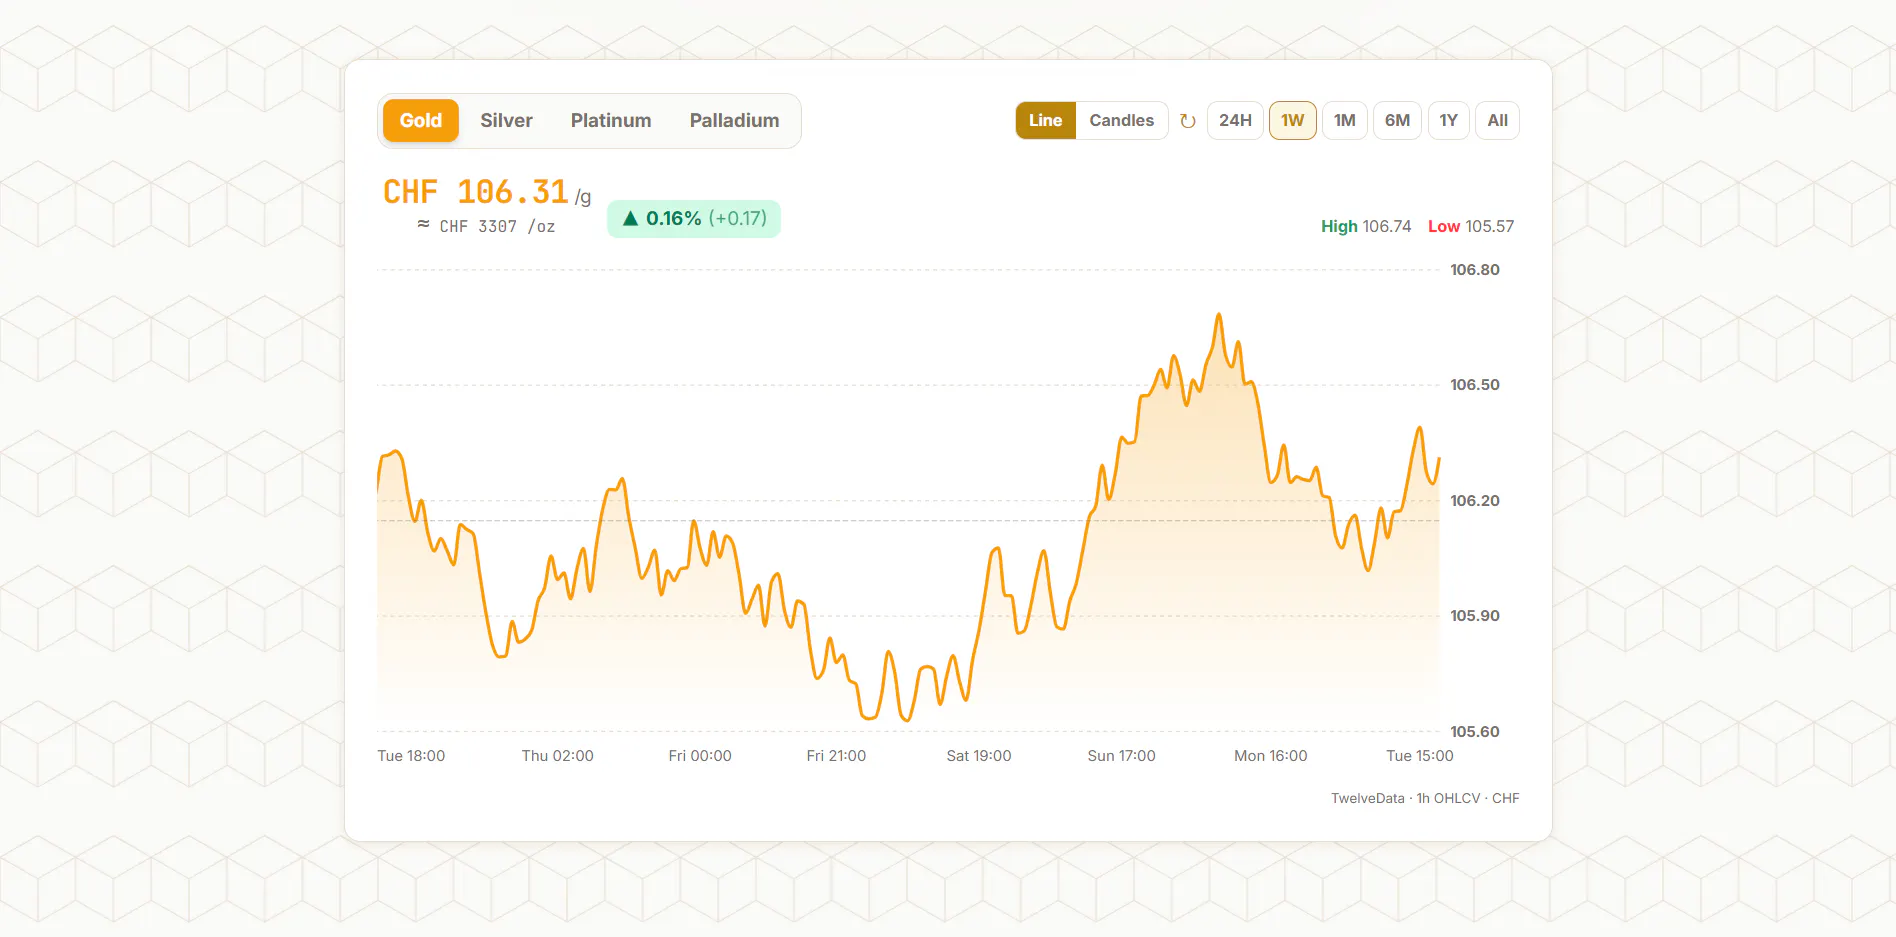1896x937 pixels.
Task: Click the highest peak of the price line
Action: point(1219,315)
